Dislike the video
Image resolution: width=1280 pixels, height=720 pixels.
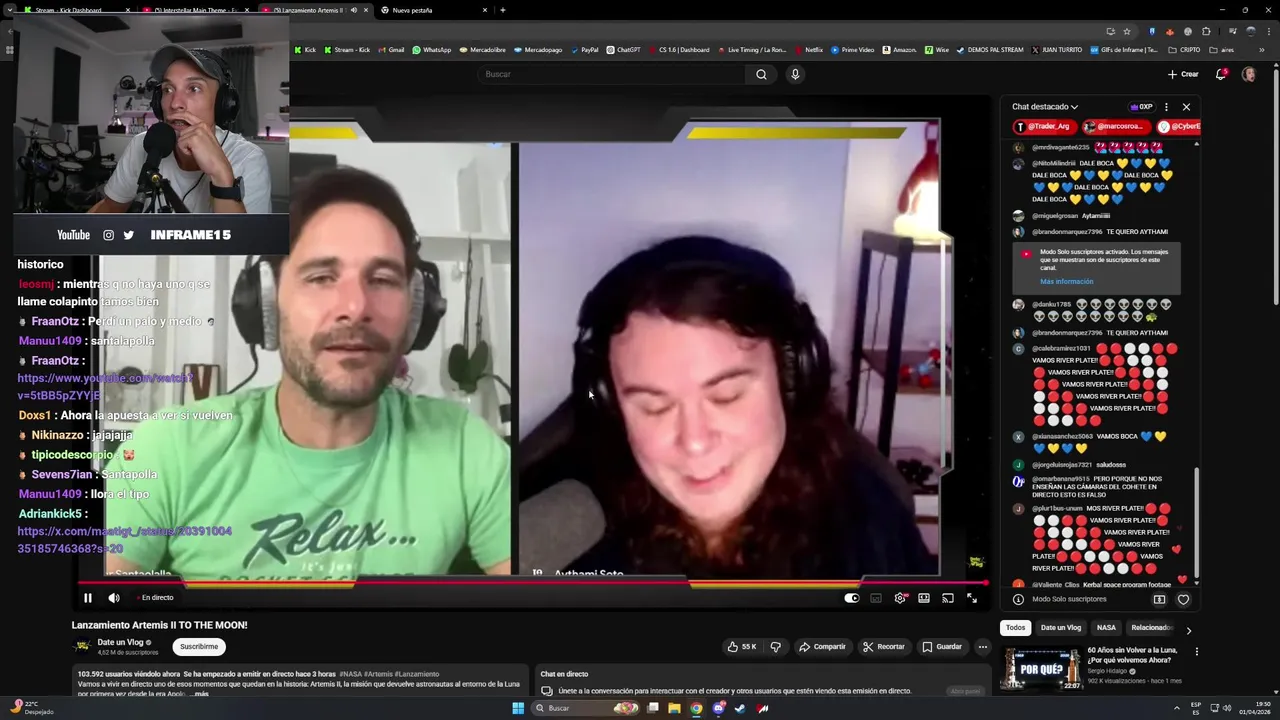tap(775, 647)
